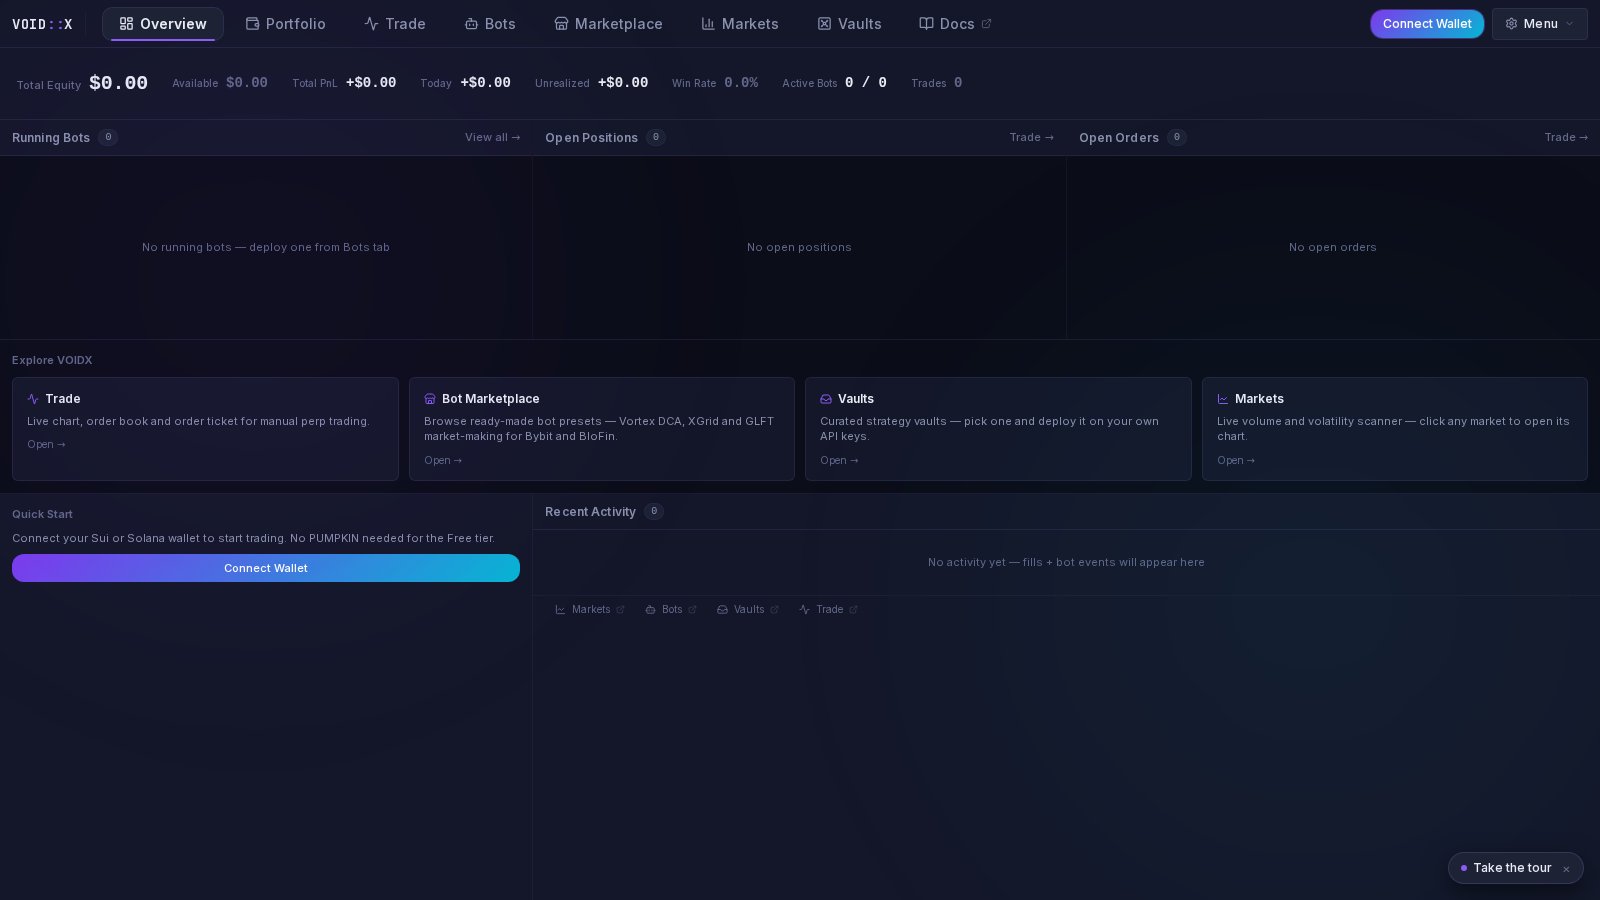Select the Marketplace tab
Image resolution: width=1600 pixels, height=900 pixels.
608,24
